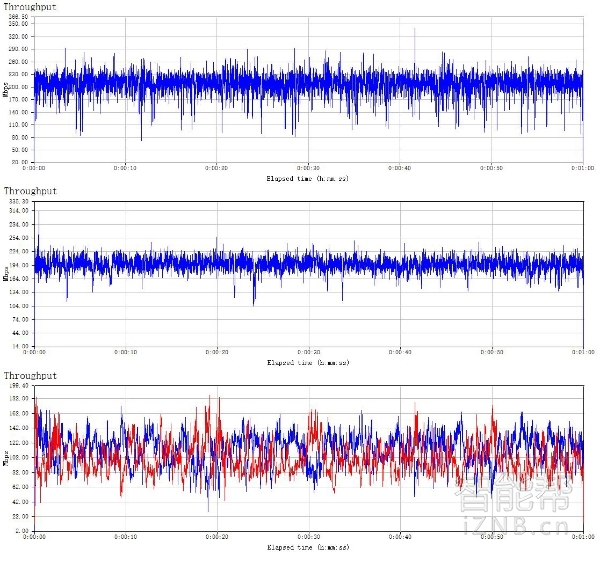Click 0:00:00 under the middle chart

click(x=34, y=352)
